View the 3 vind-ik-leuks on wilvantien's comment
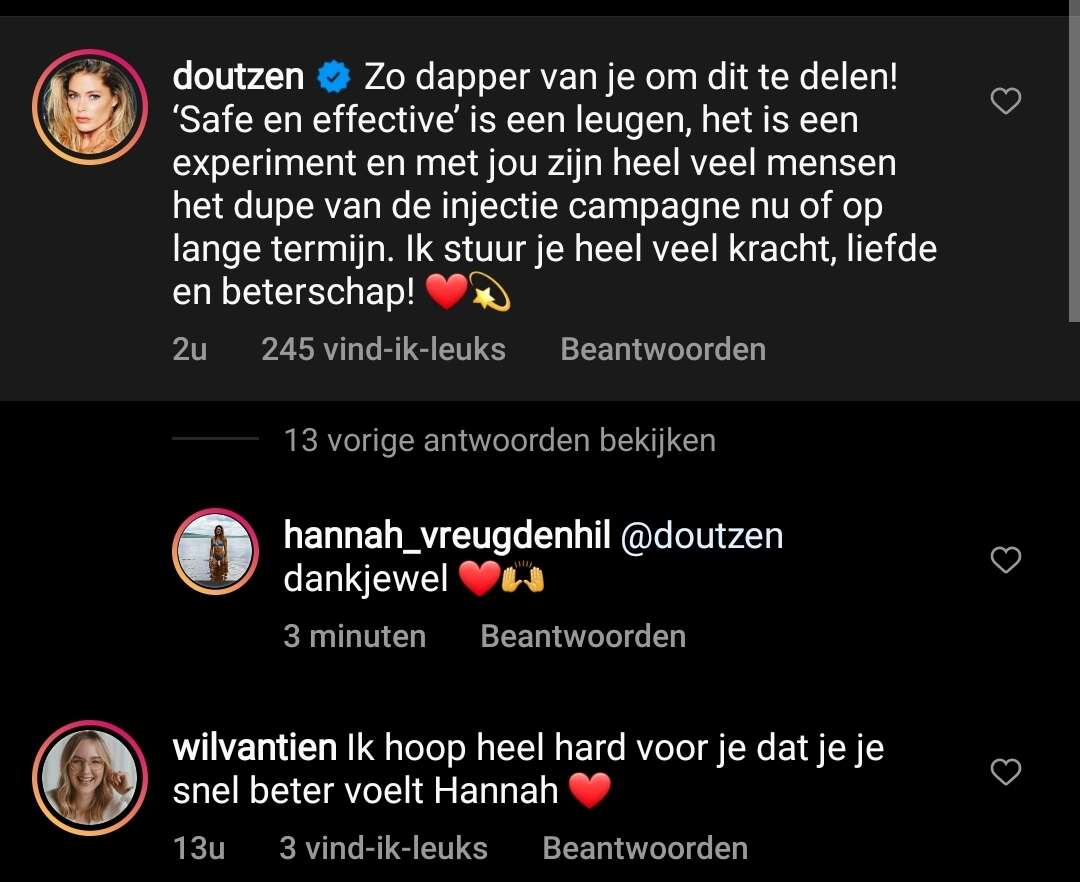The image size is (1080, 882). click(x=384, y=848)
